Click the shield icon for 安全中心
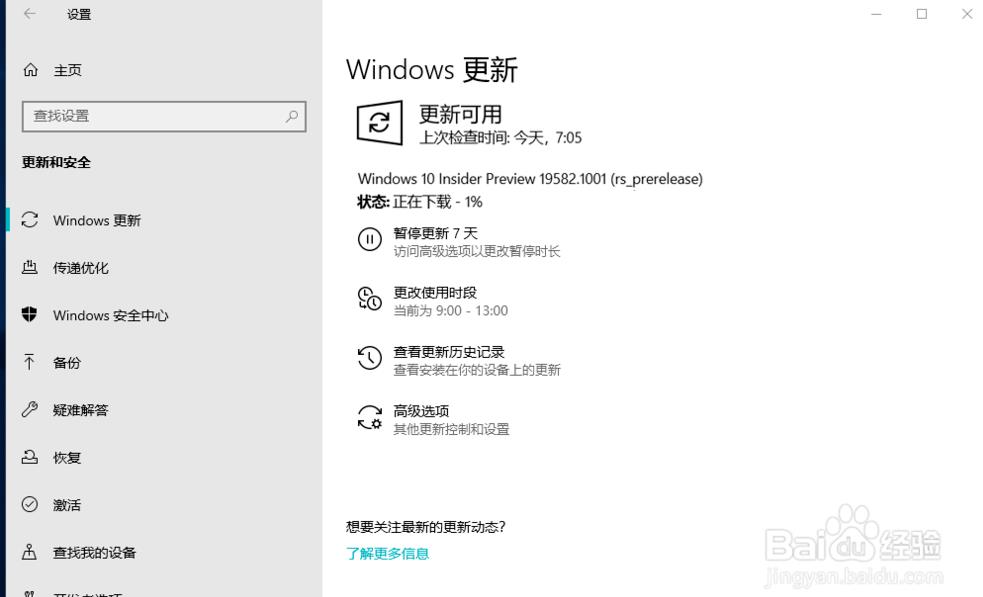The image size is (983, 597). point(29,314)
